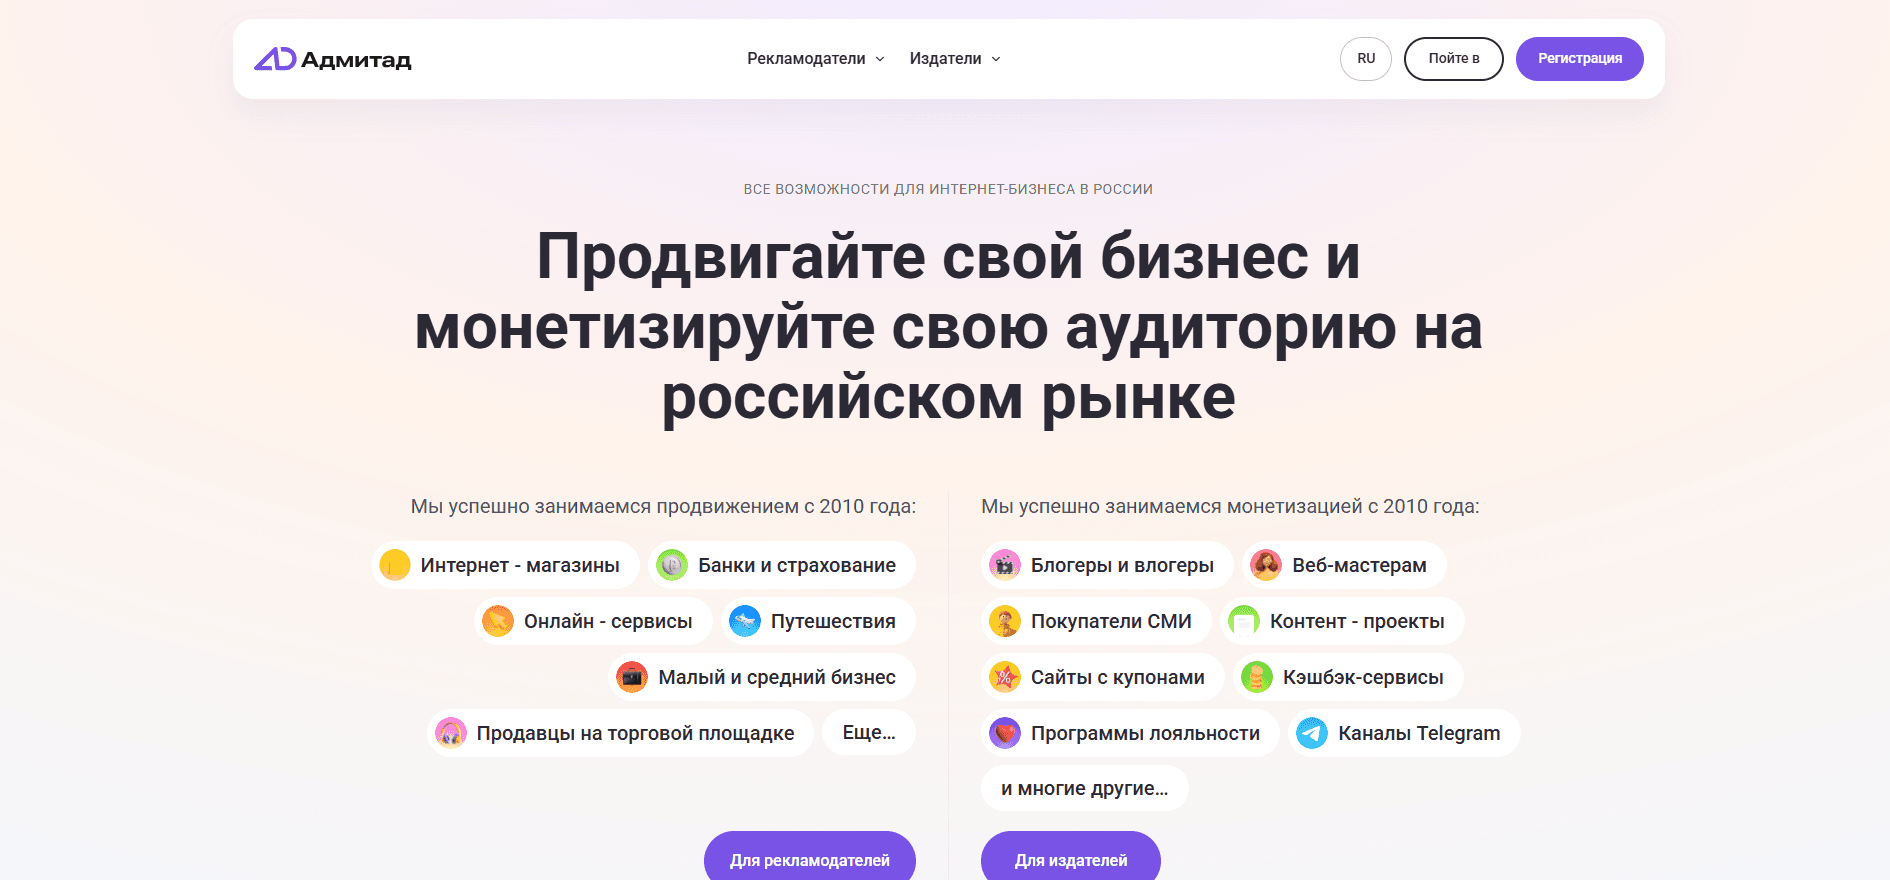Click the camera icon beside Блогеры и влогеры
1890x880 pixels.
pyautogui.click(x=1005, y=565)
